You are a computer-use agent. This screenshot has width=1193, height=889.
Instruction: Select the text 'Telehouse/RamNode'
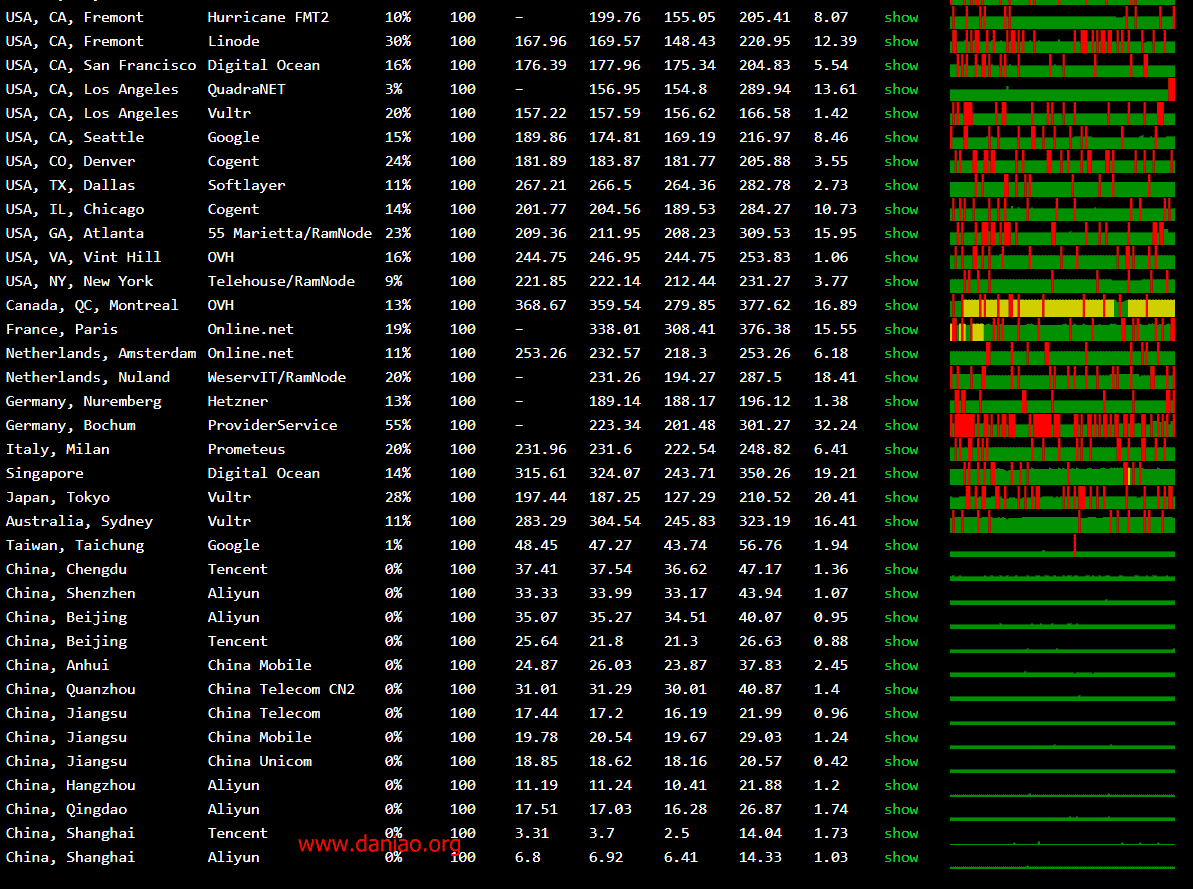[x=281, y=281]
